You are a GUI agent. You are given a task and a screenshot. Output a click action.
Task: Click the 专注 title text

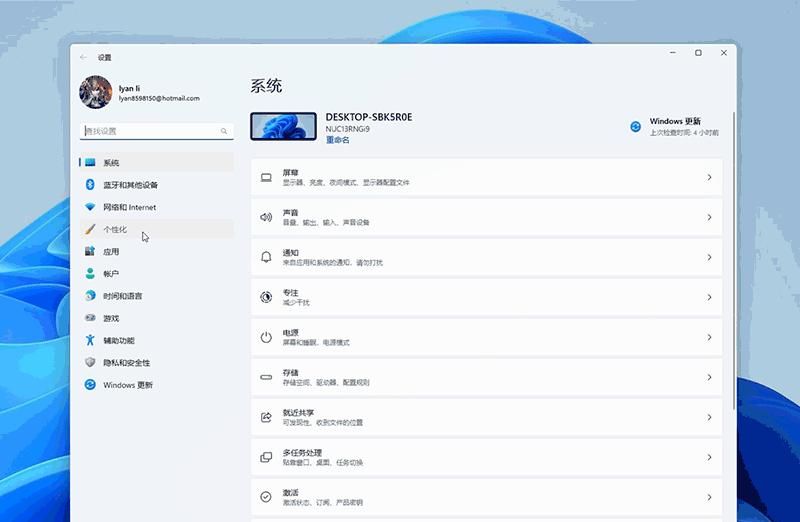click(291, 292)
